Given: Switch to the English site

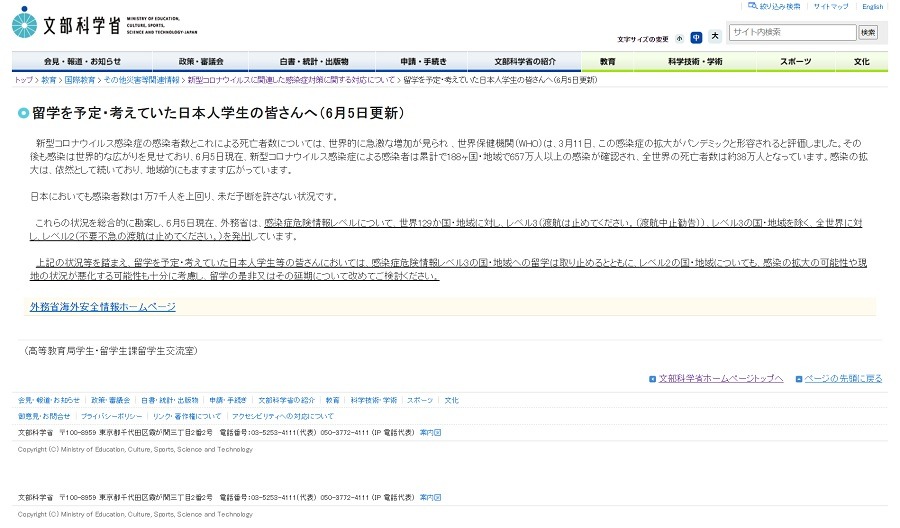Looking at the screenshot, I should (x=872, y=6).
